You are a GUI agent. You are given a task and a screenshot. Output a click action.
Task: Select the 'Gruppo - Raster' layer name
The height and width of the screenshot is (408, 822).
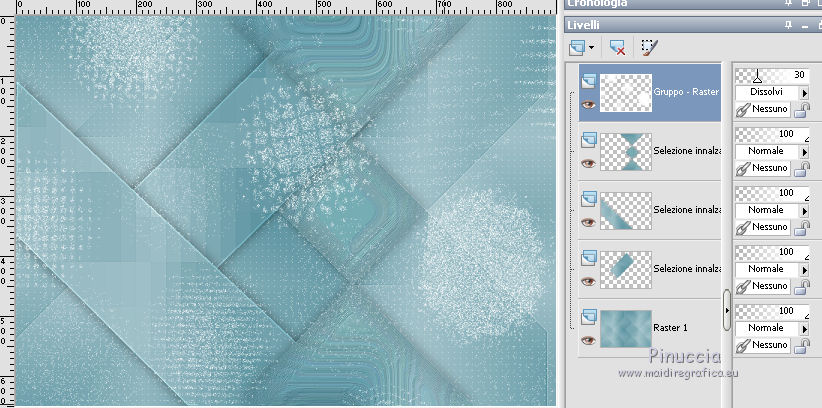point(686,92)
